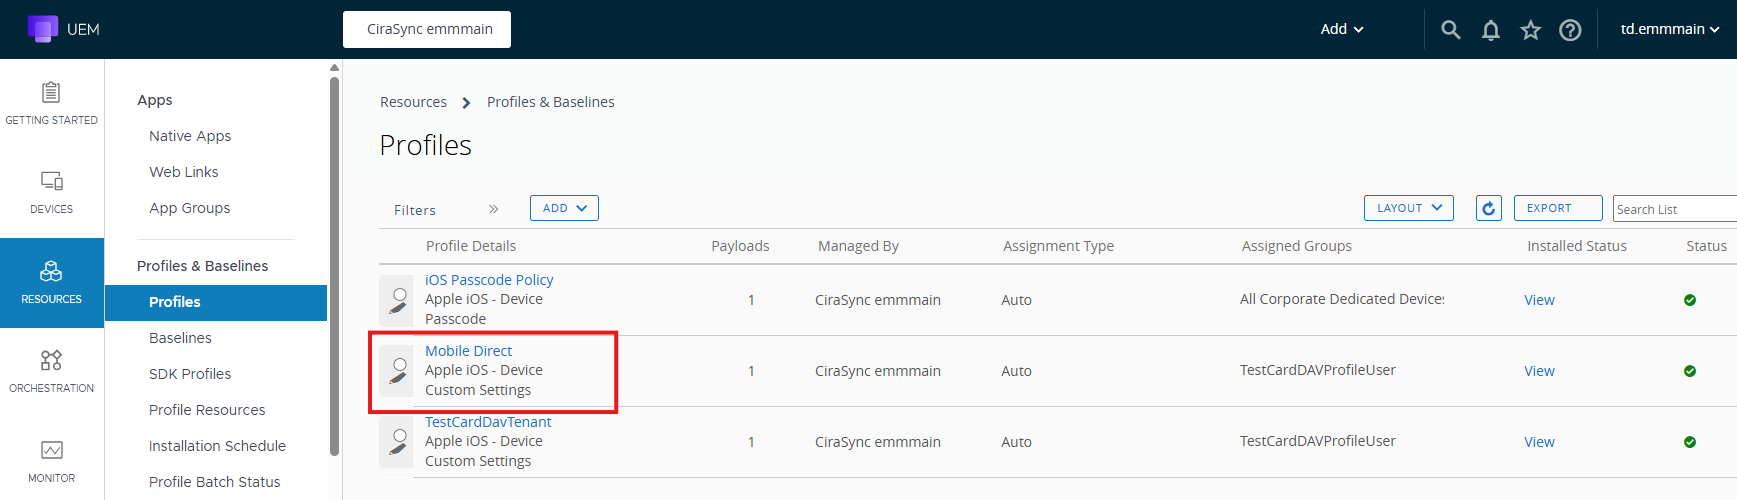Viewport: 1737px width, 500px height.
Task: Expand the td.emmmain account menu
Action: pyautogui.click(x=1669, y=29)
